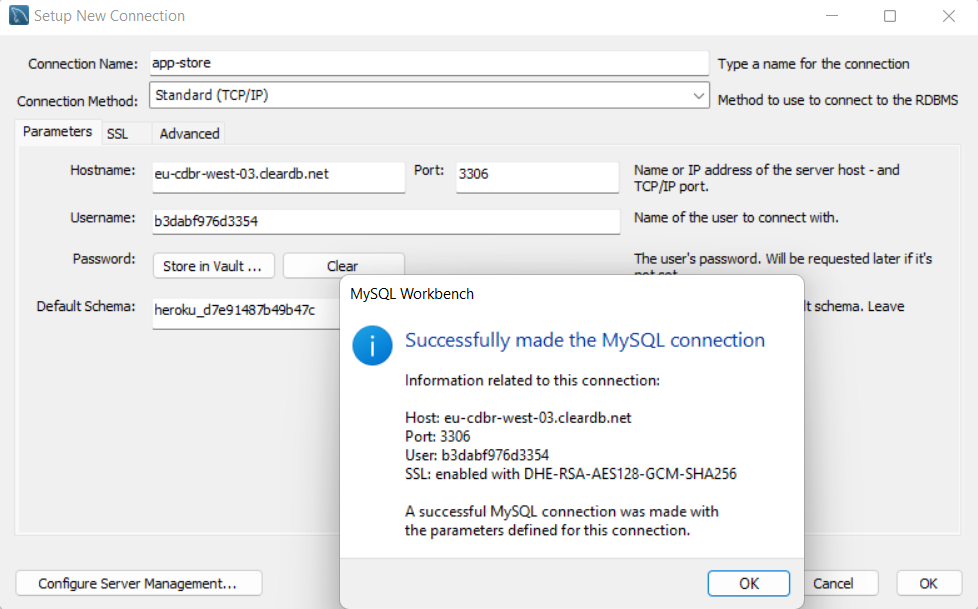This screenshot has width=978, height=609.
Task: Click the 'Connection Method:' label
Action: point(77,101)
